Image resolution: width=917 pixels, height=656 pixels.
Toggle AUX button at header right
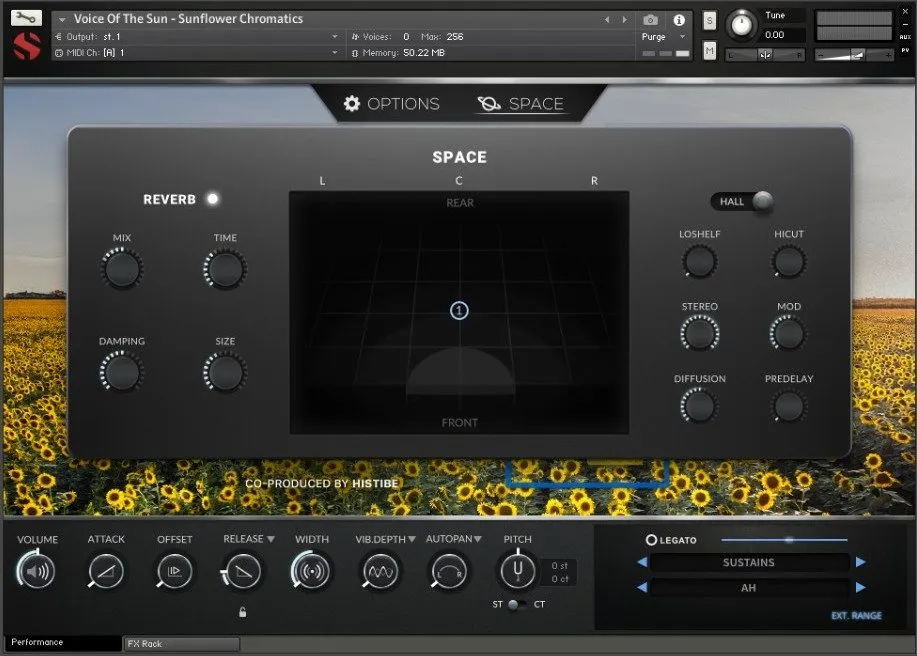click(905, 37)
